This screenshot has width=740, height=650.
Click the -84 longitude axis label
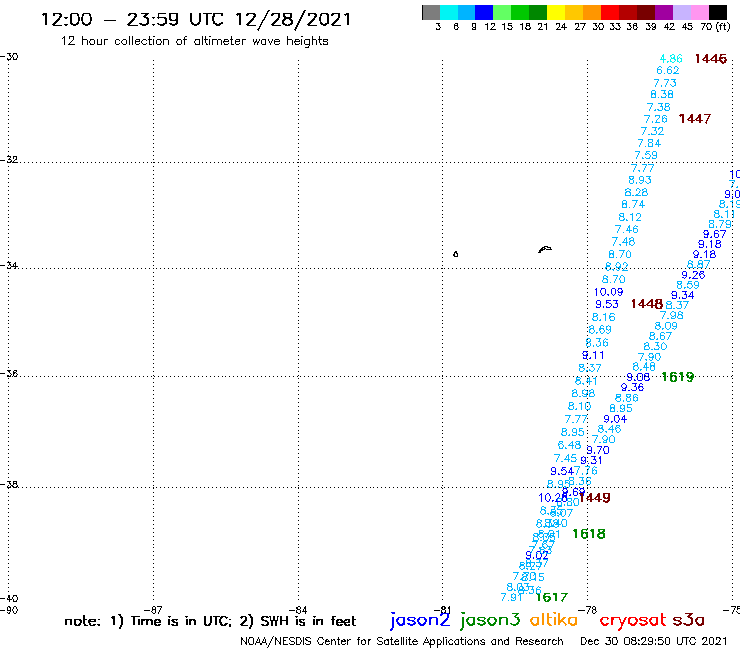click(x=298, y=610)
